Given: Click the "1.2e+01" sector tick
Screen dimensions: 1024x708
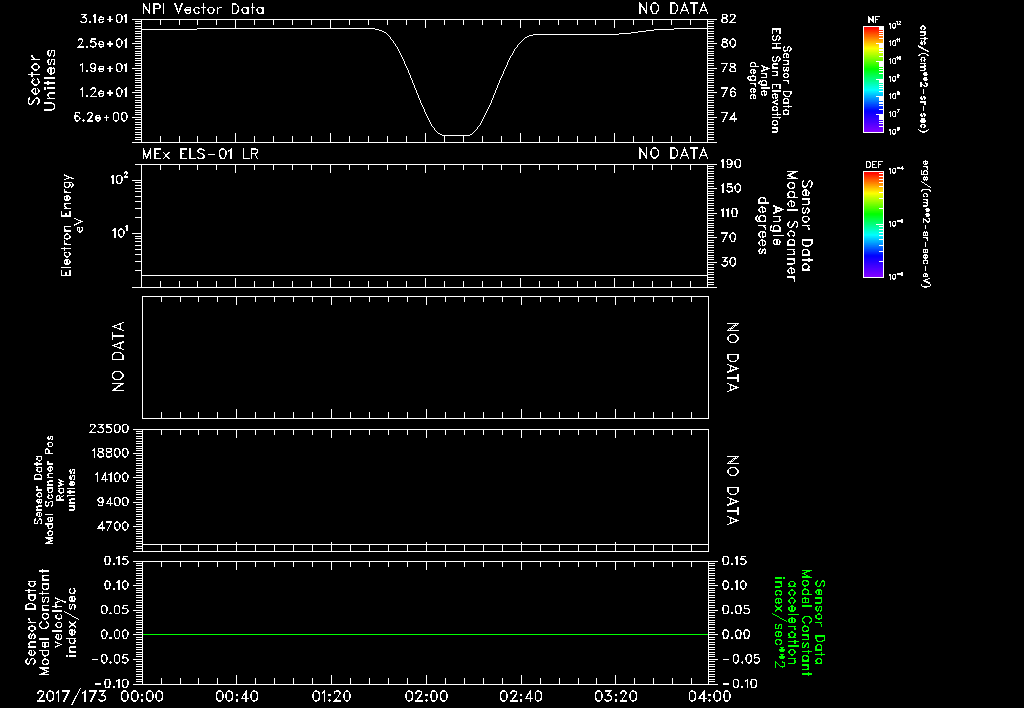Looking at the screenshot, I should pos(104,93).
